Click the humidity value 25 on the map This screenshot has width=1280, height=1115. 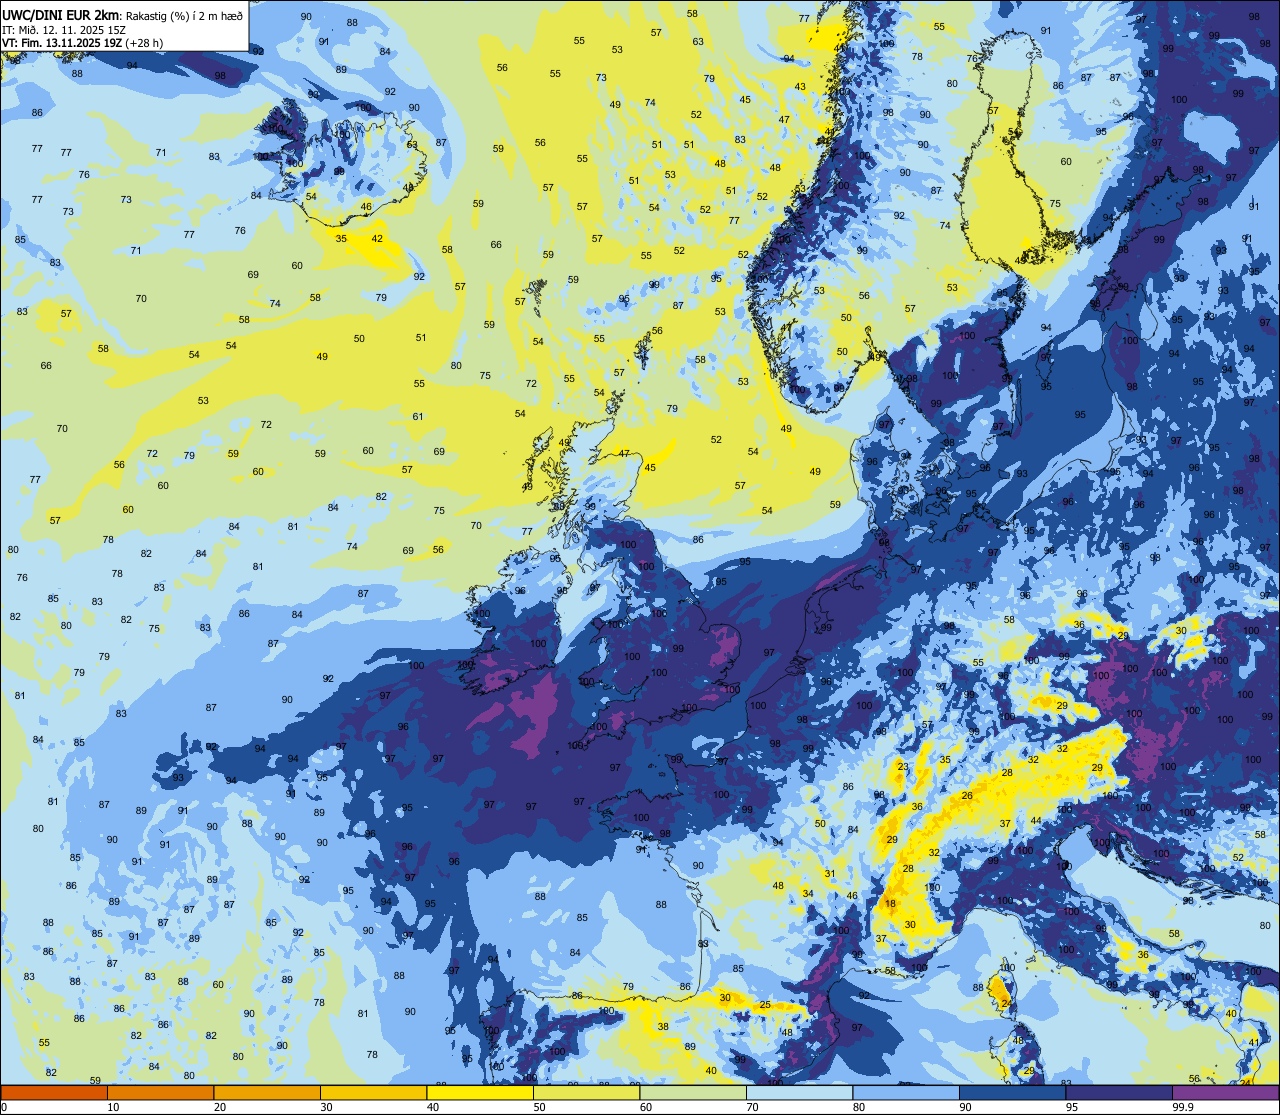coord(765,1005)
